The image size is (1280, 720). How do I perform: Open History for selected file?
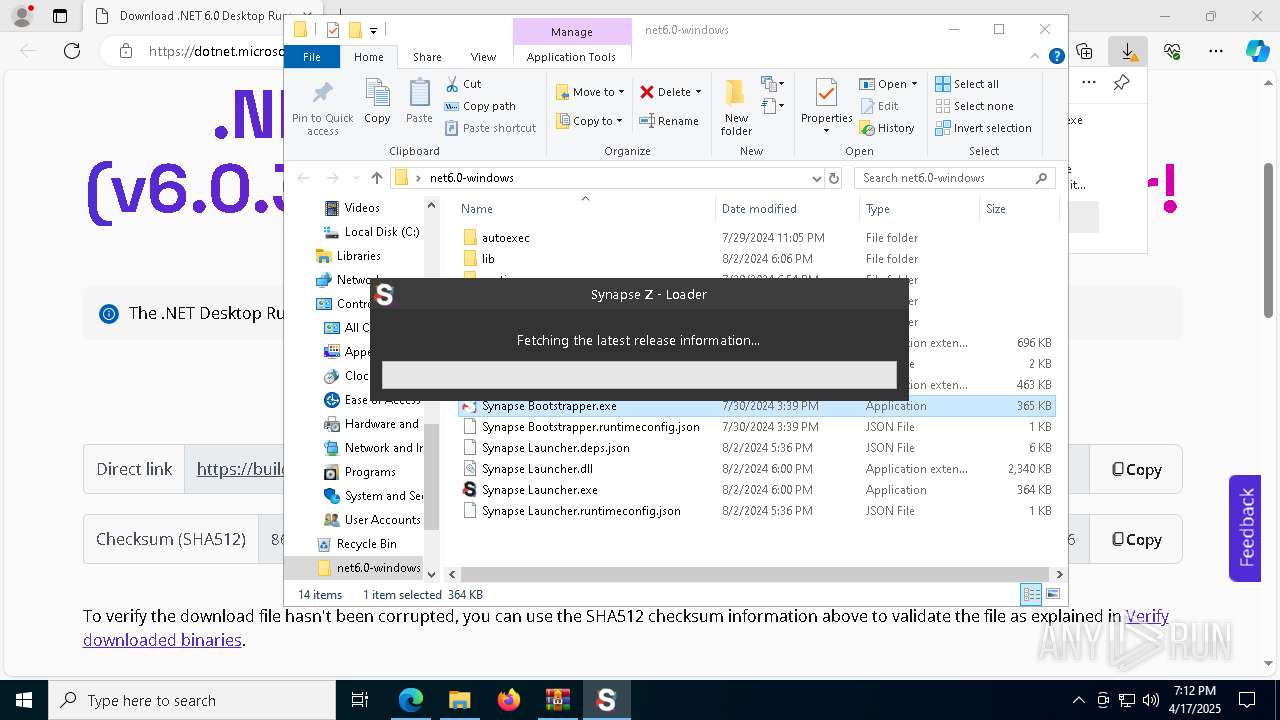(x=887, y=128)
